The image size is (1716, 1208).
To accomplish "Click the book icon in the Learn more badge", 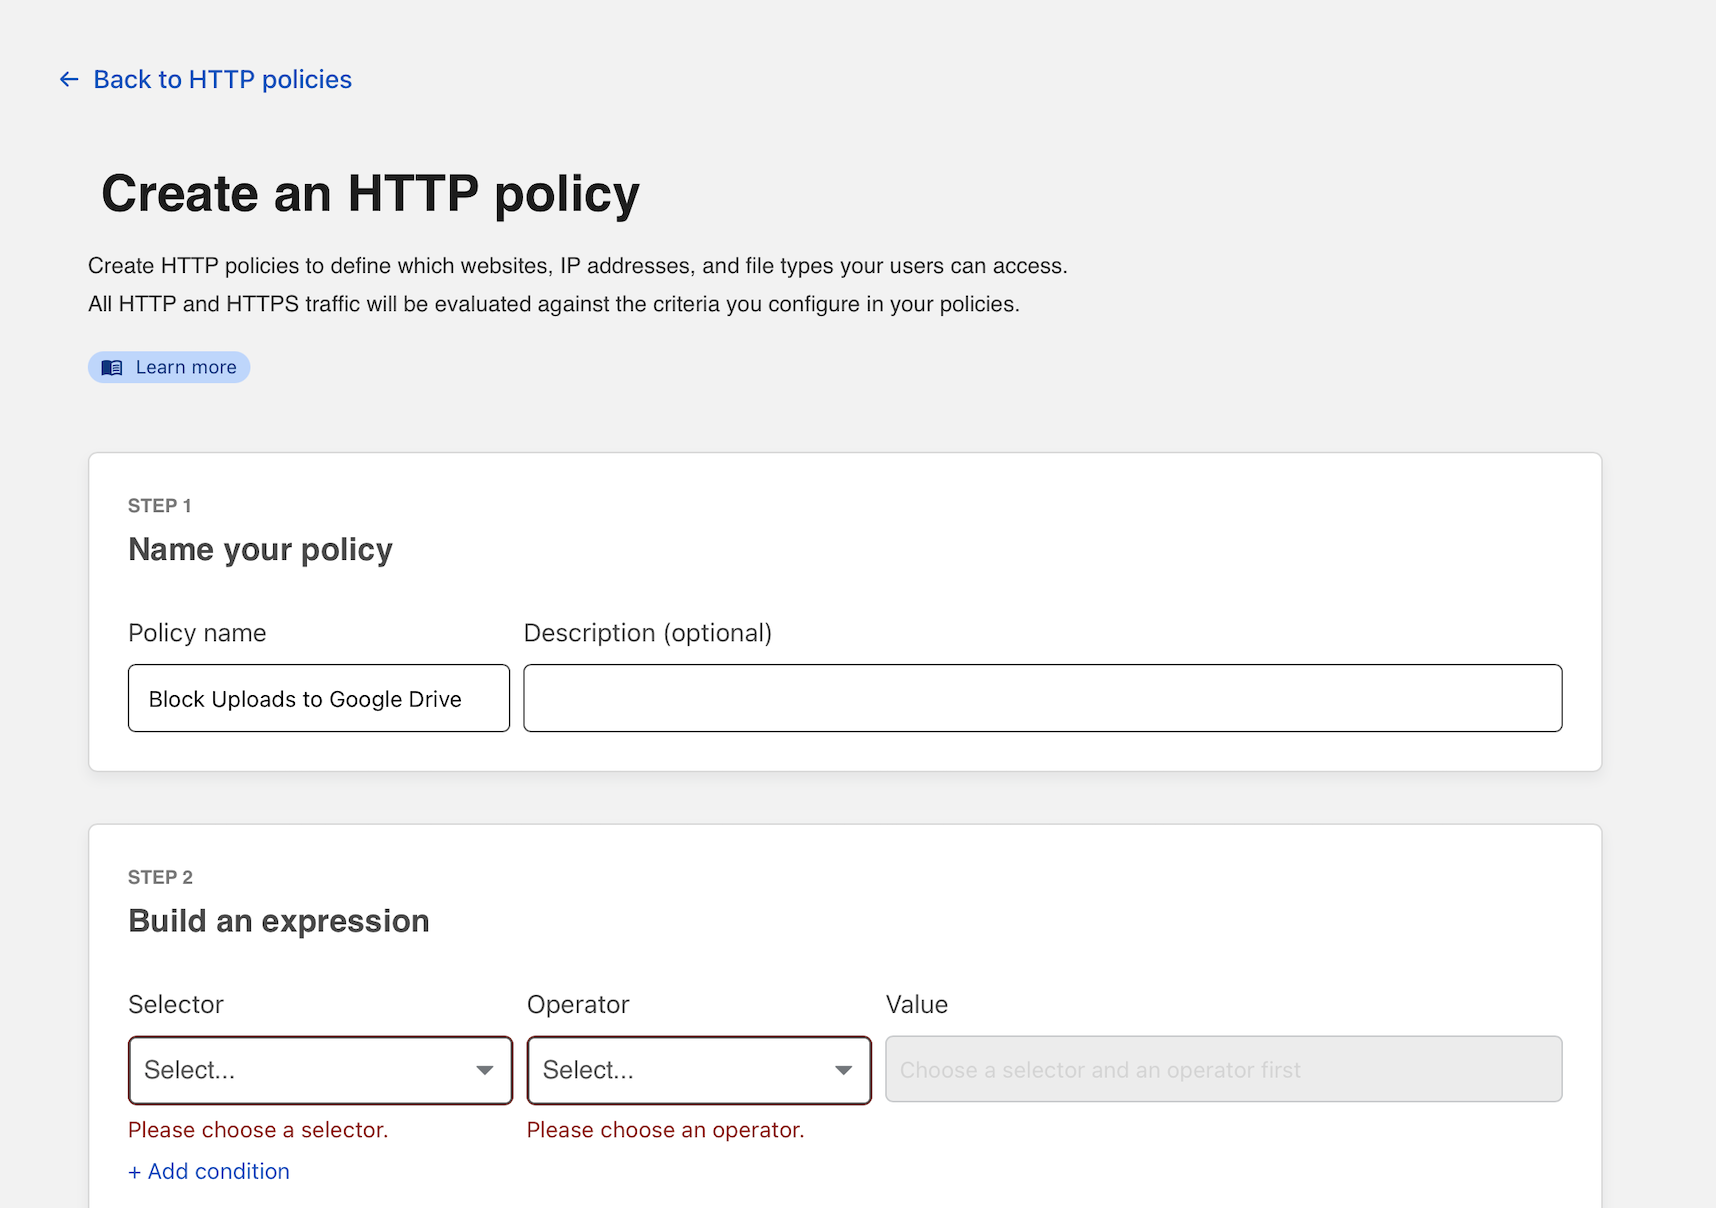I will [x=112, y=367].
